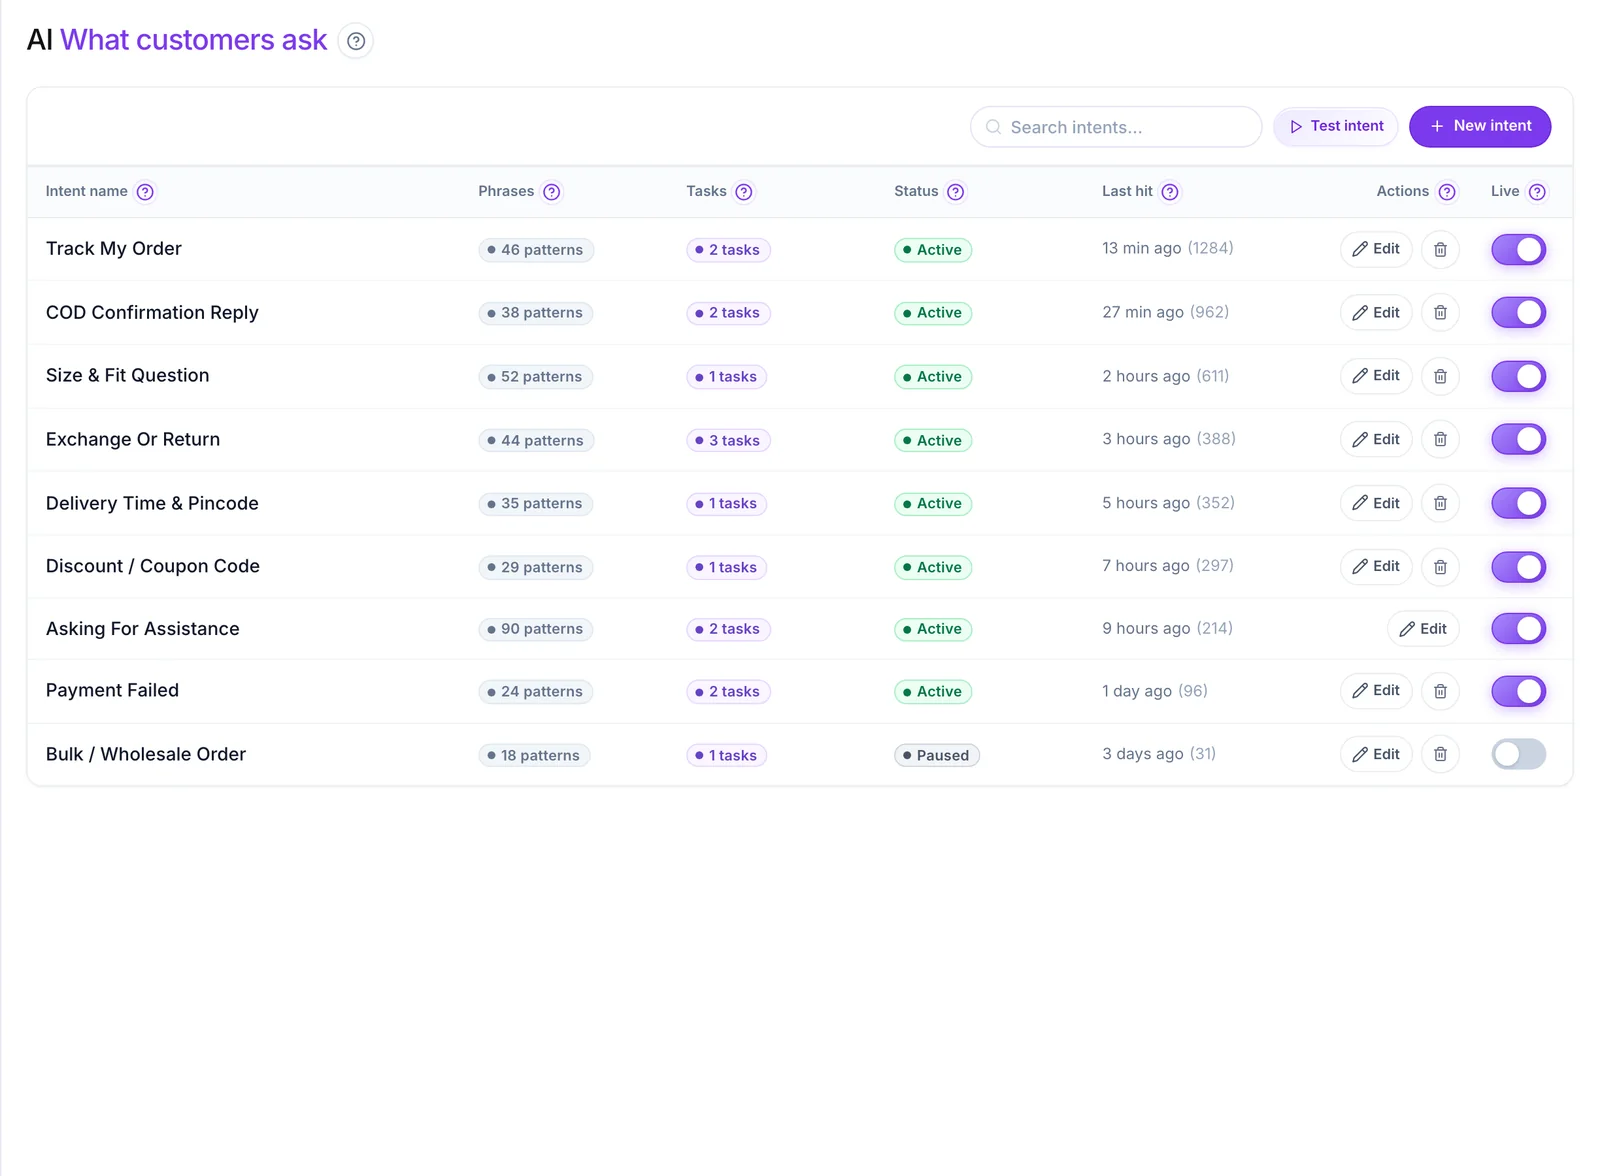
Task: Click the 90 patterns badge
Action: pyautogui.click(x=536, y=629)
